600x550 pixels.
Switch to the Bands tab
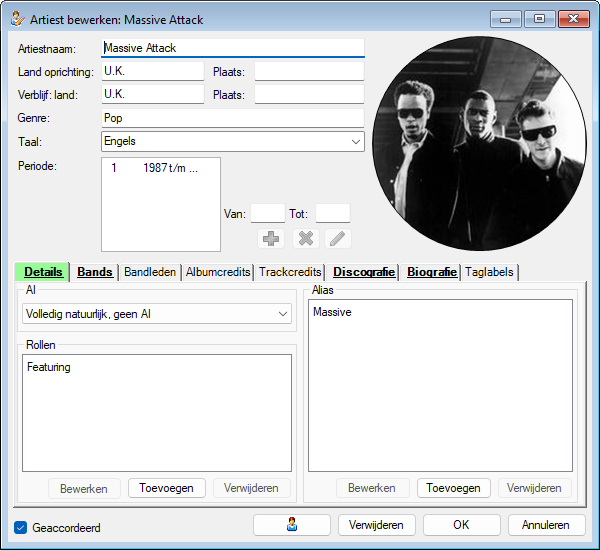(95, 272)
